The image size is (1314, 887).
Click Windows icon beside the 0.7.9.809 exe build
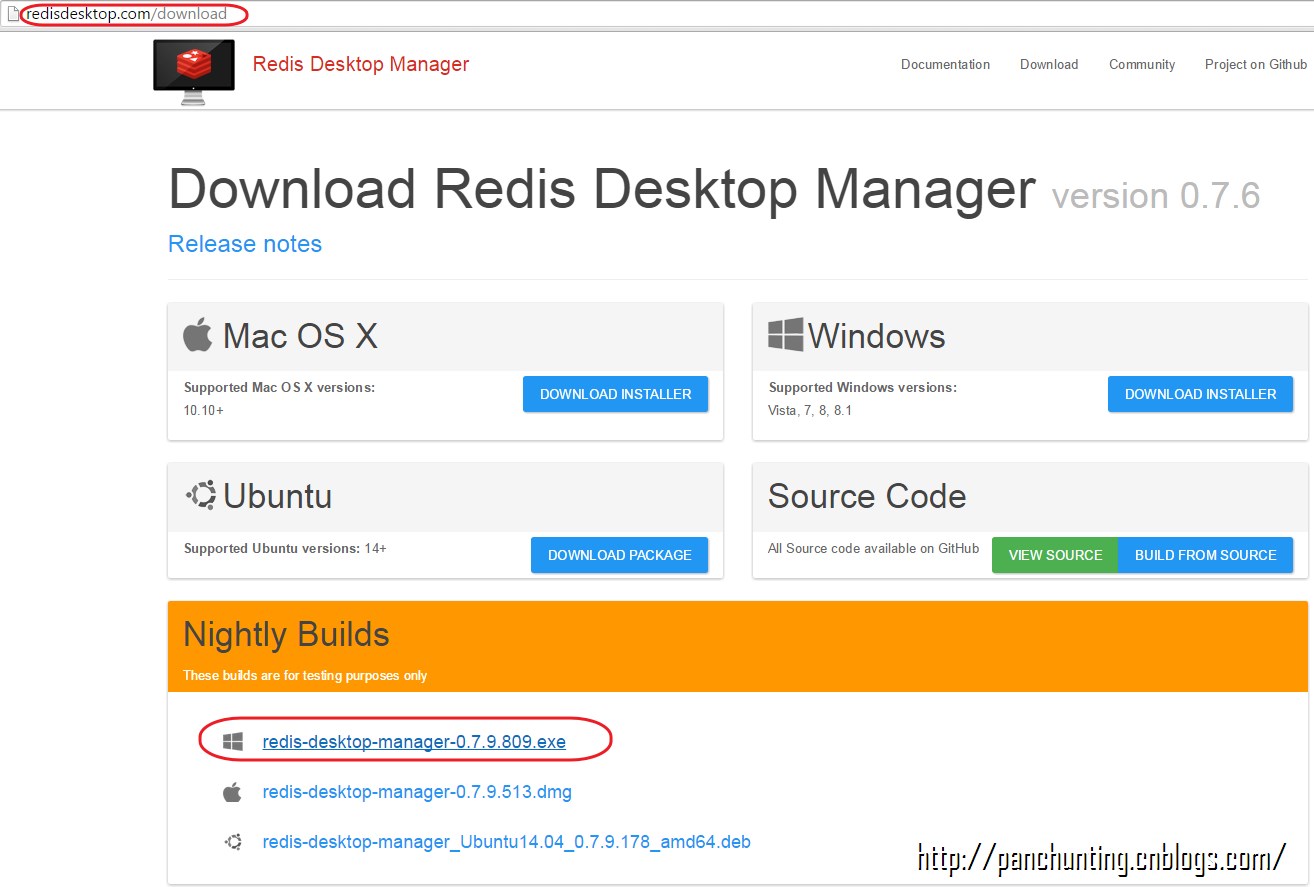[233, 741]
